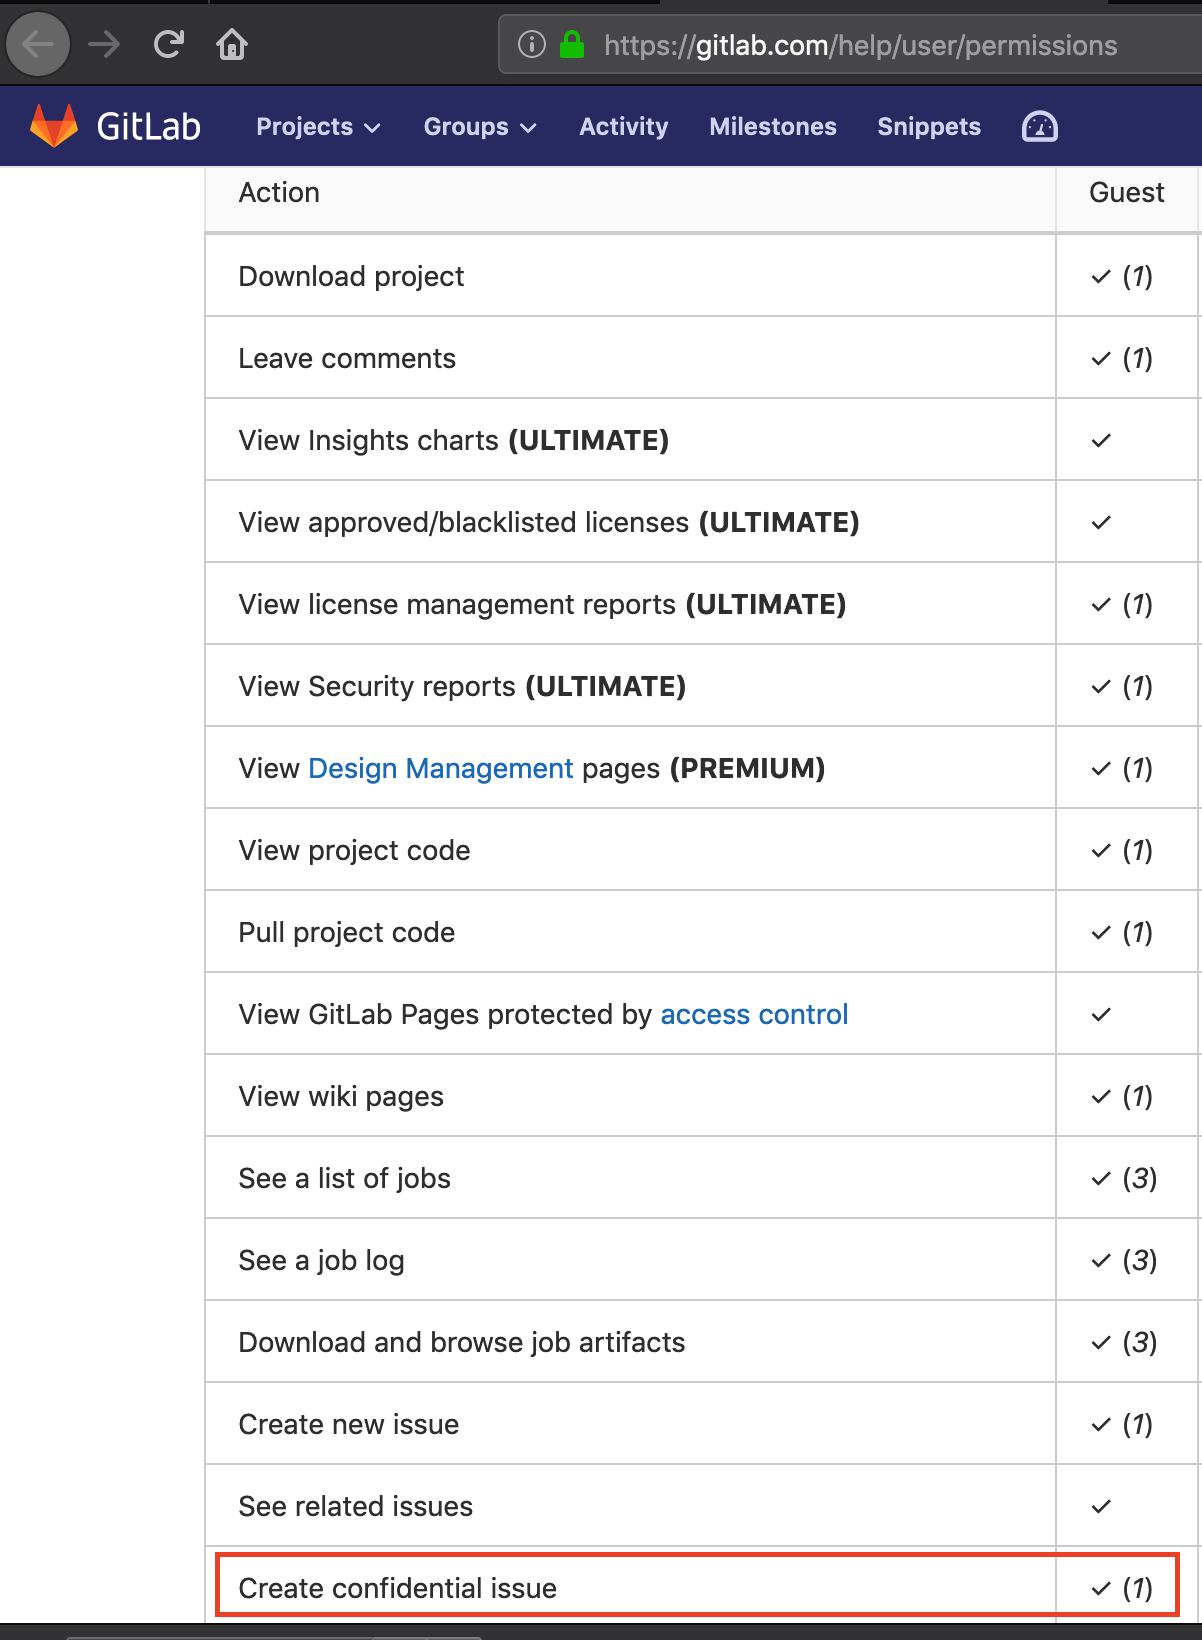This screenshot has height=1640, width=1202.
Task: Click the site information icon in the address bar
Action: [x=532, y=44]
